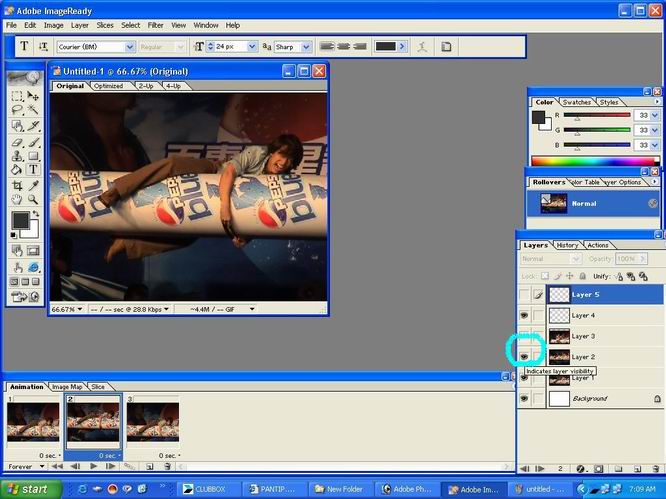
Task: Select the Magic Wand tool
Action: 33,110
